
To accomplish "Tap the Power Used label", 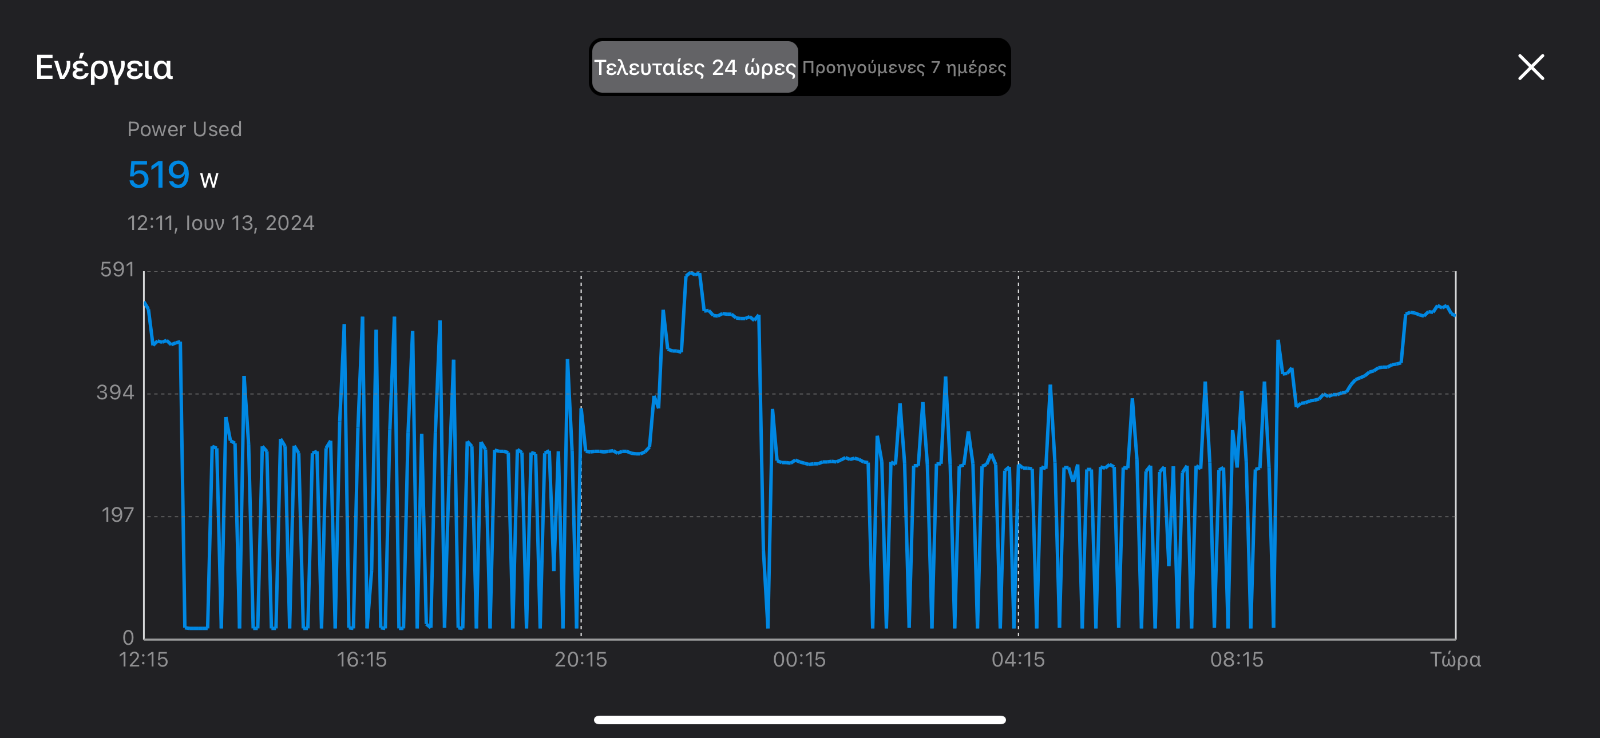I will pos(185,129).
